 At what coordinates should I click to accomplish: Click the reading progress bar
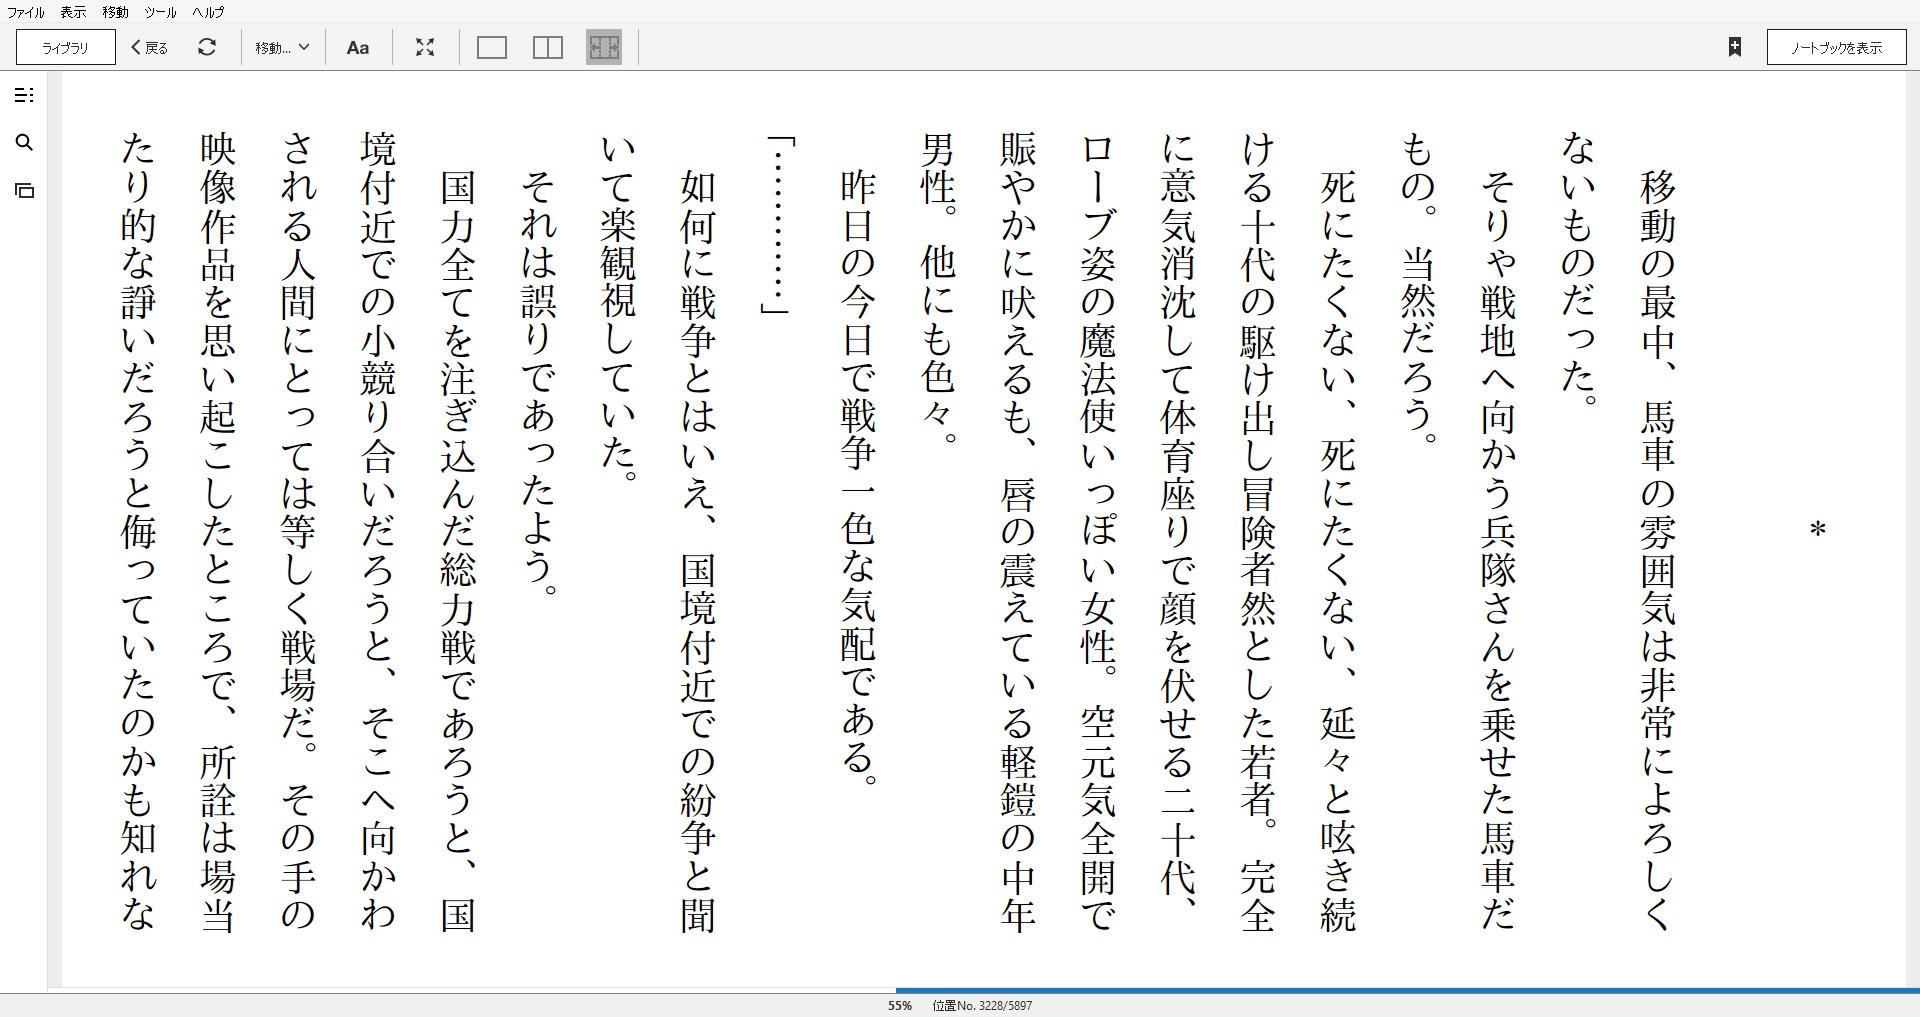(960, 991)
